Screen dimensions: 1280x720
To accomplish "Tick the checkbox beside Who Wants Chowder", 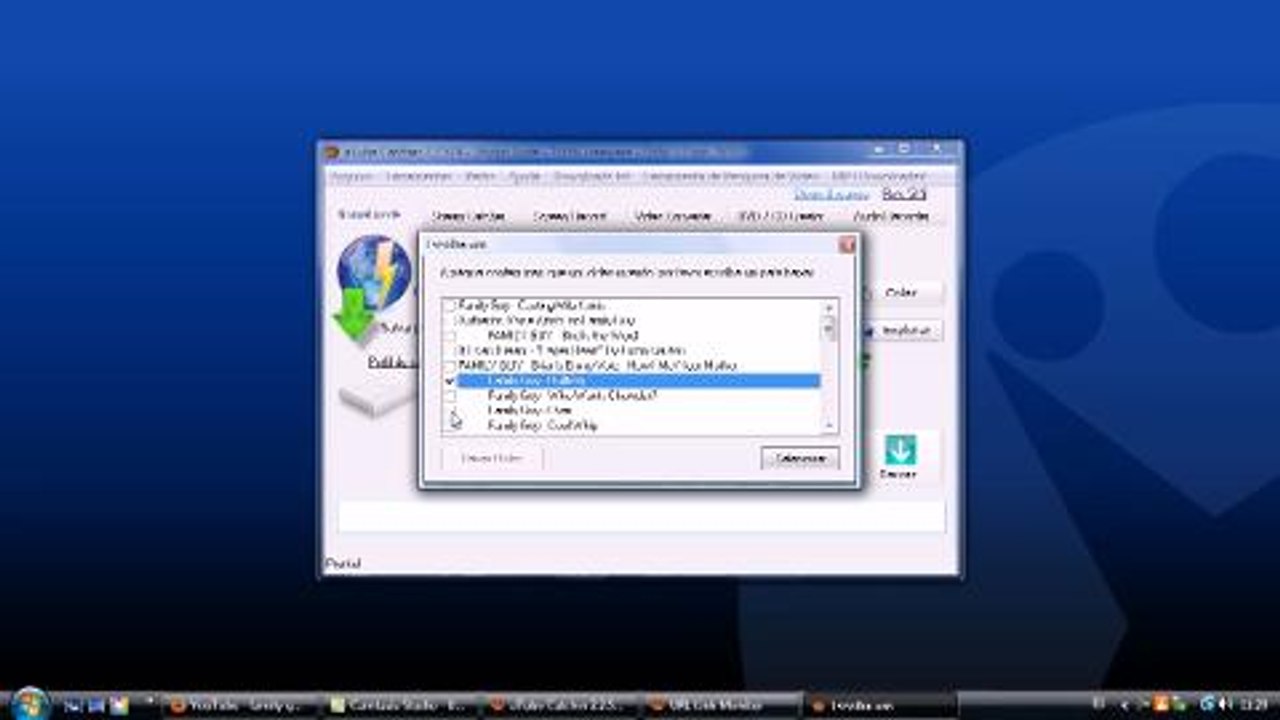I will [450, 396].
